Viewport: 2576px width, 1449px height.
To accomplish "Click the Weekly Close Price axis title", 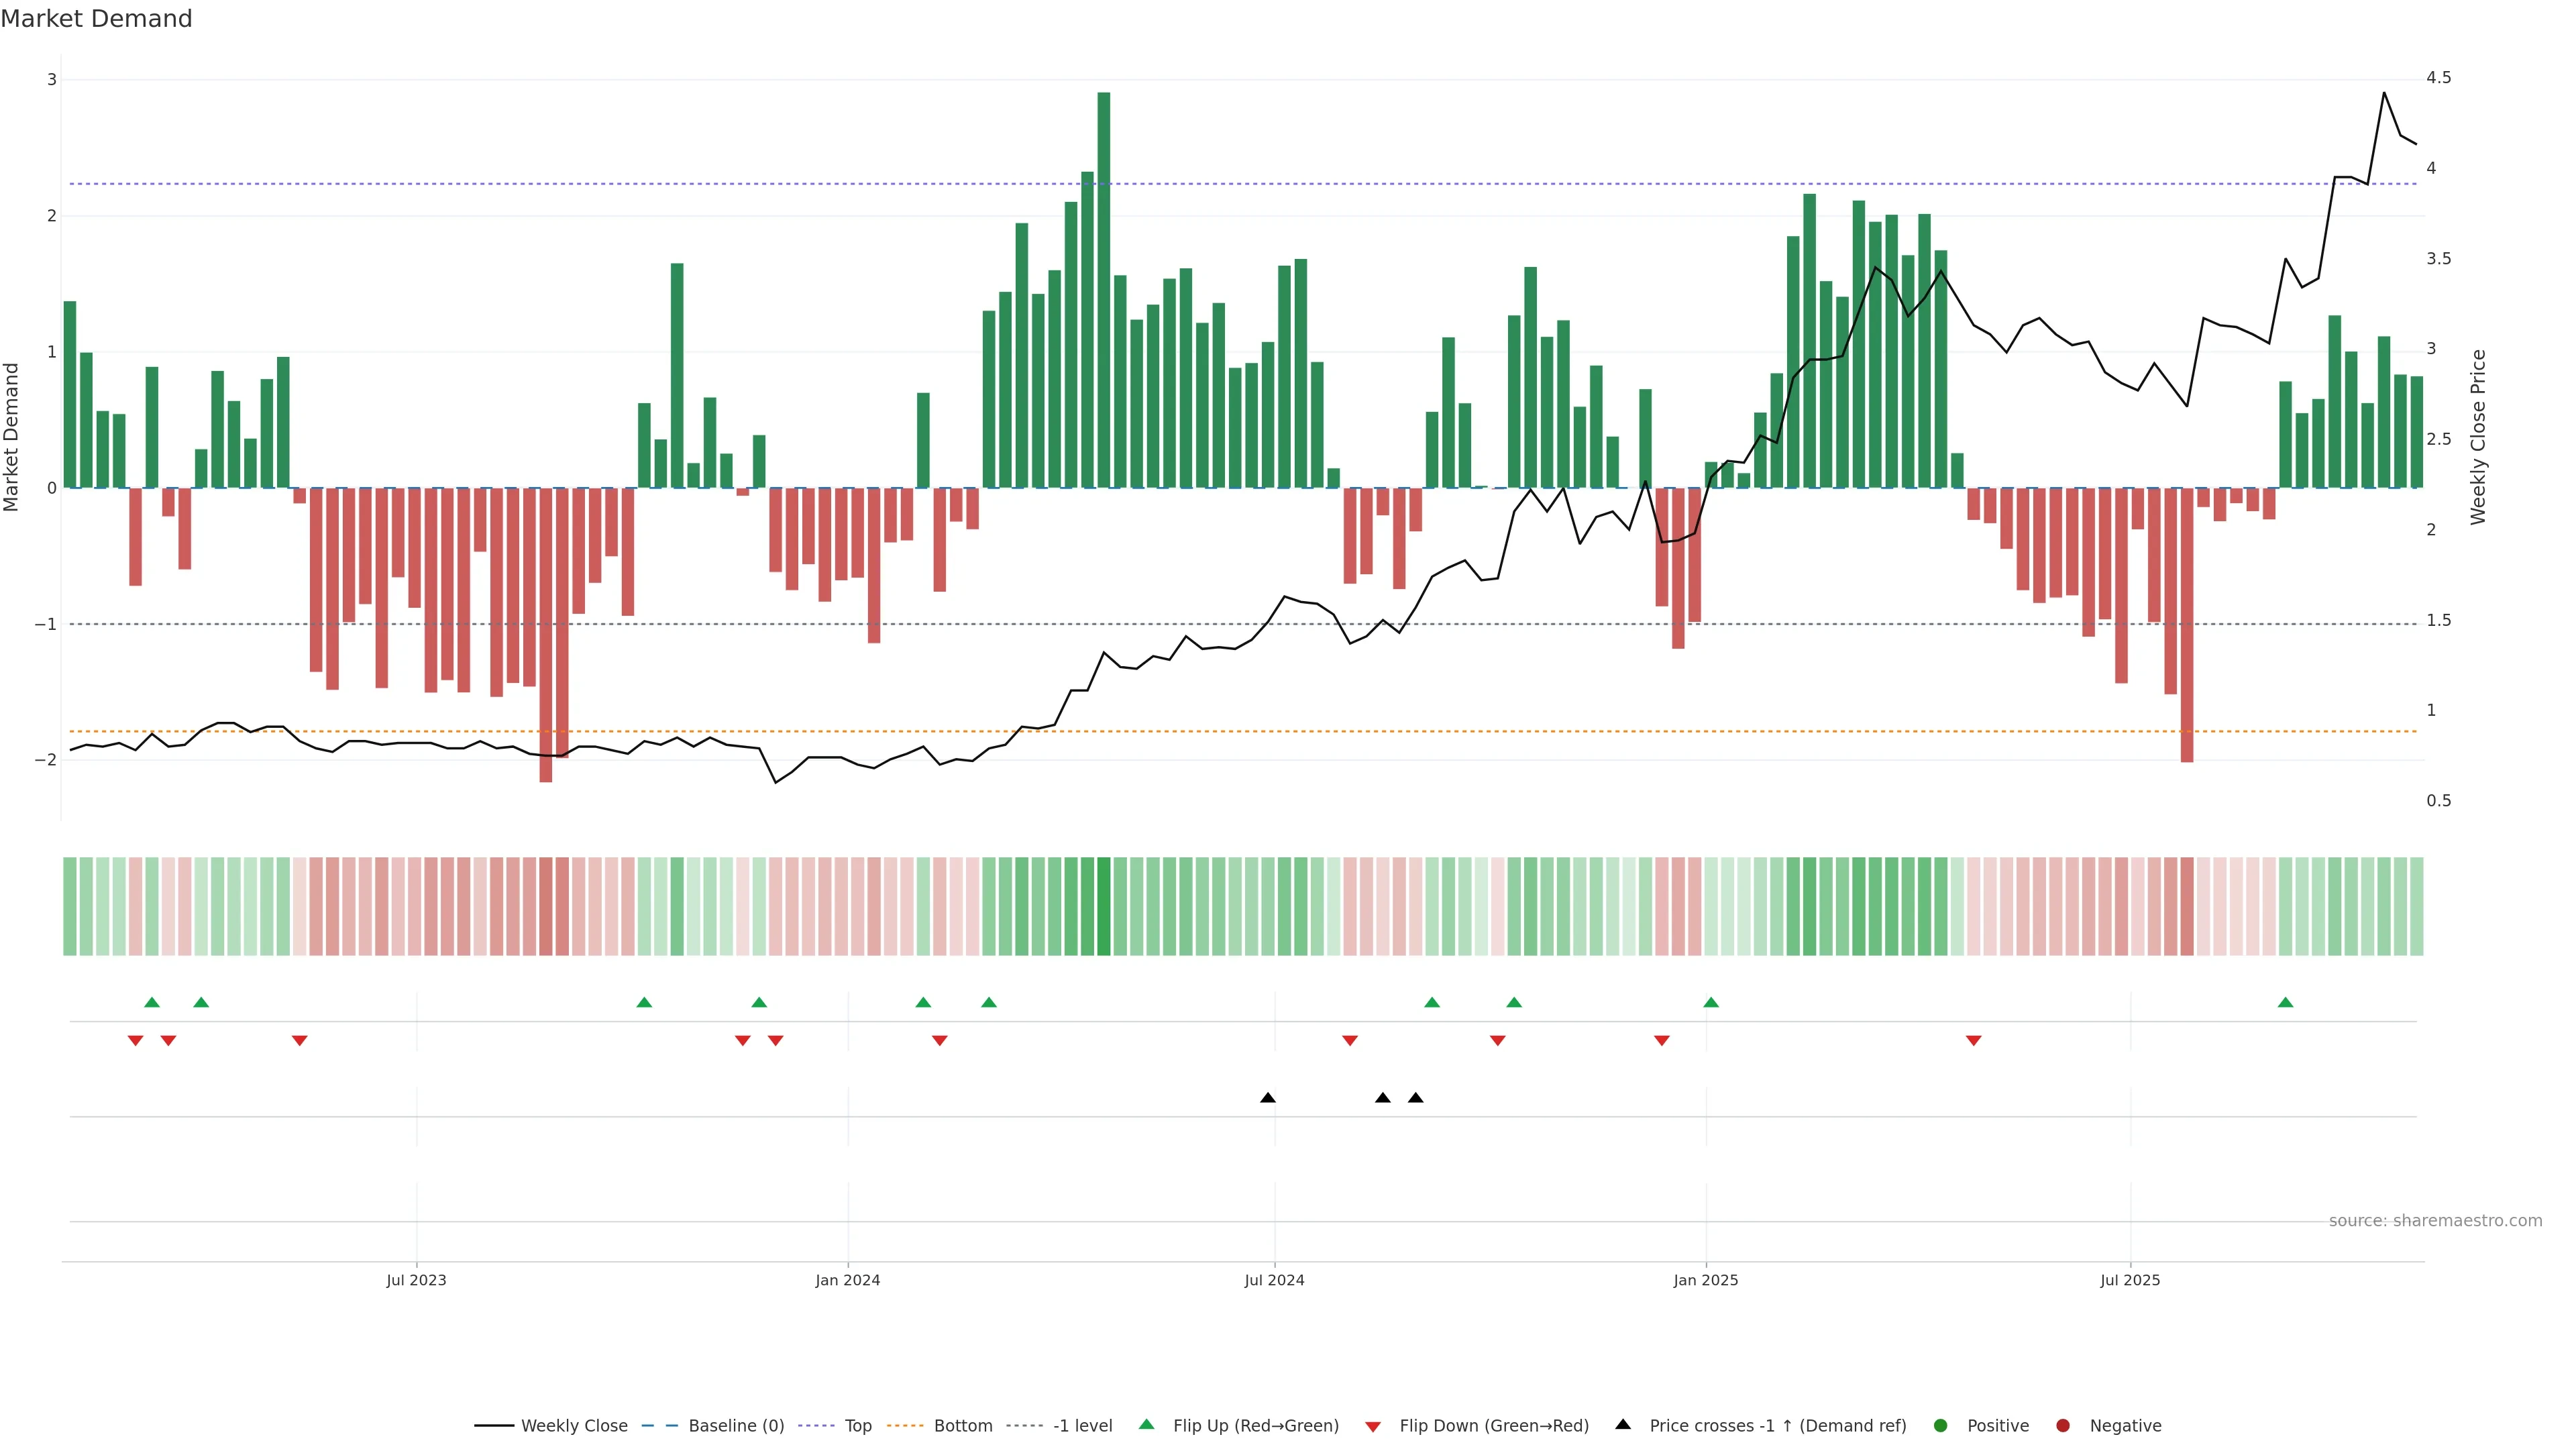I will click(x=2478, y=437).
